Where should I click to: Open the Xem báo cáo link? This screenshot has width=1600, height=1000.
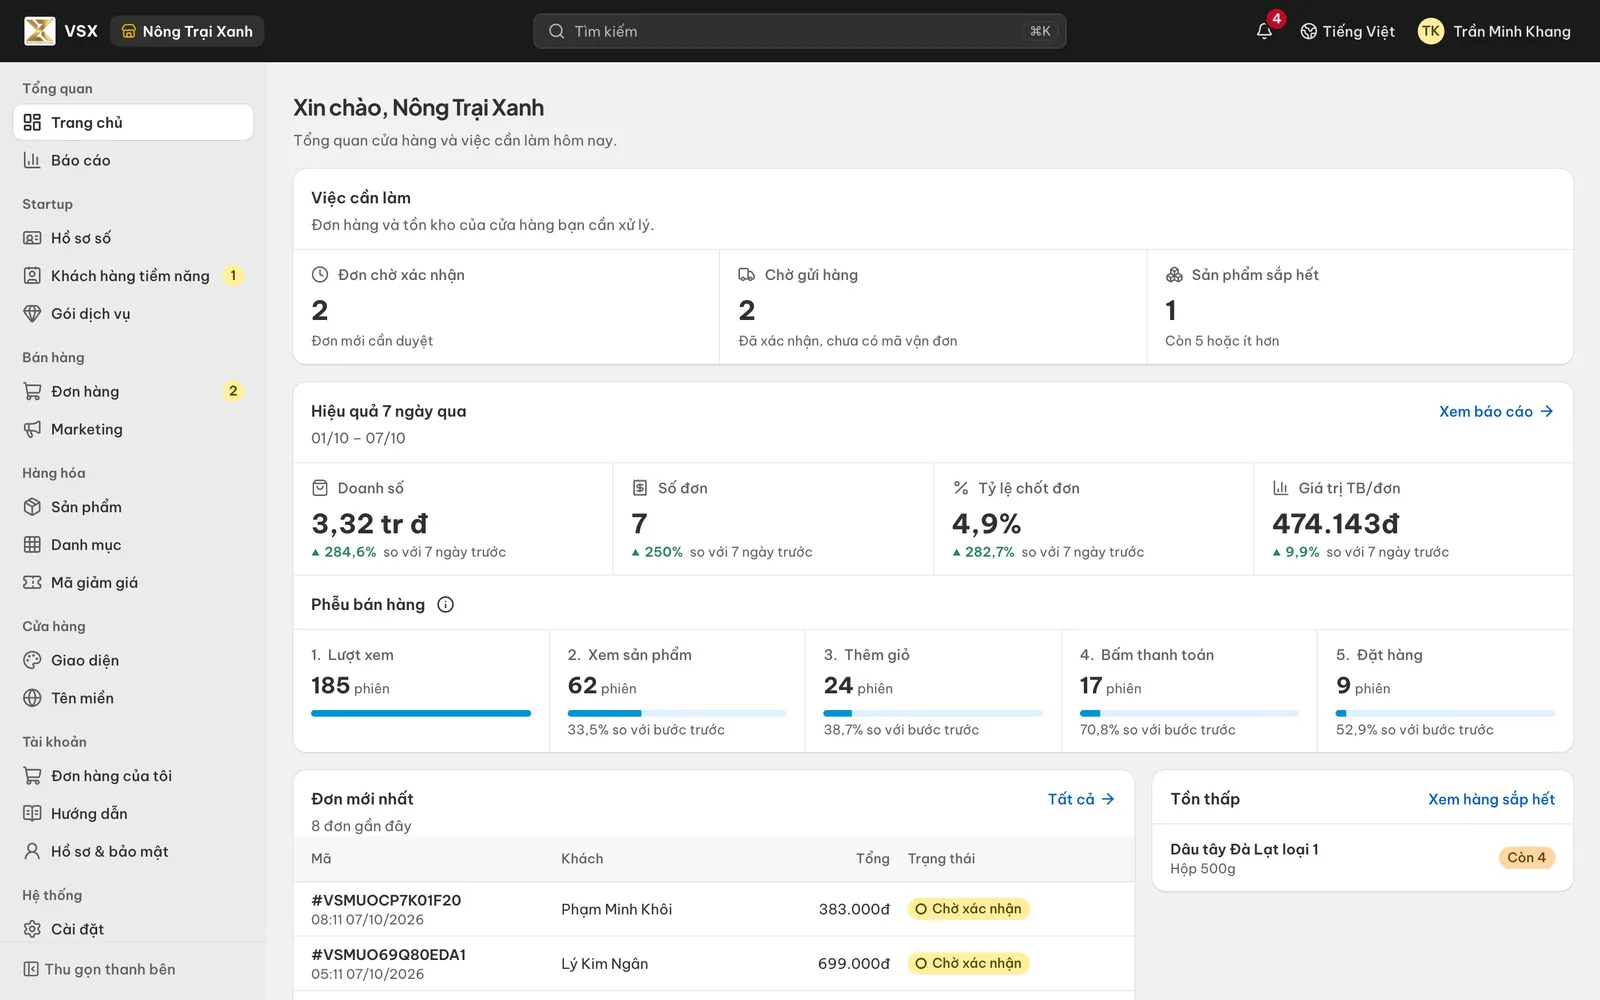pyautogui.click(x=1496, y=411)
